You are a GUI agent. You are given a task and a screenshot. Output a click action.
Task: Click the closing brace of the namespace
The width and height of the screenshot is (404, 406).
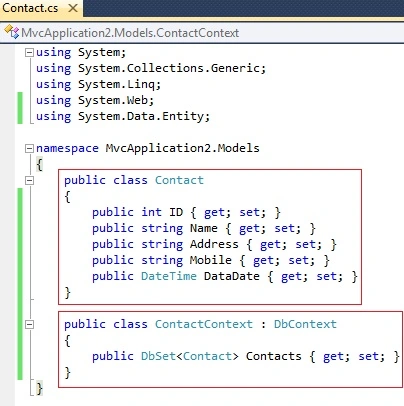point(39,388)
